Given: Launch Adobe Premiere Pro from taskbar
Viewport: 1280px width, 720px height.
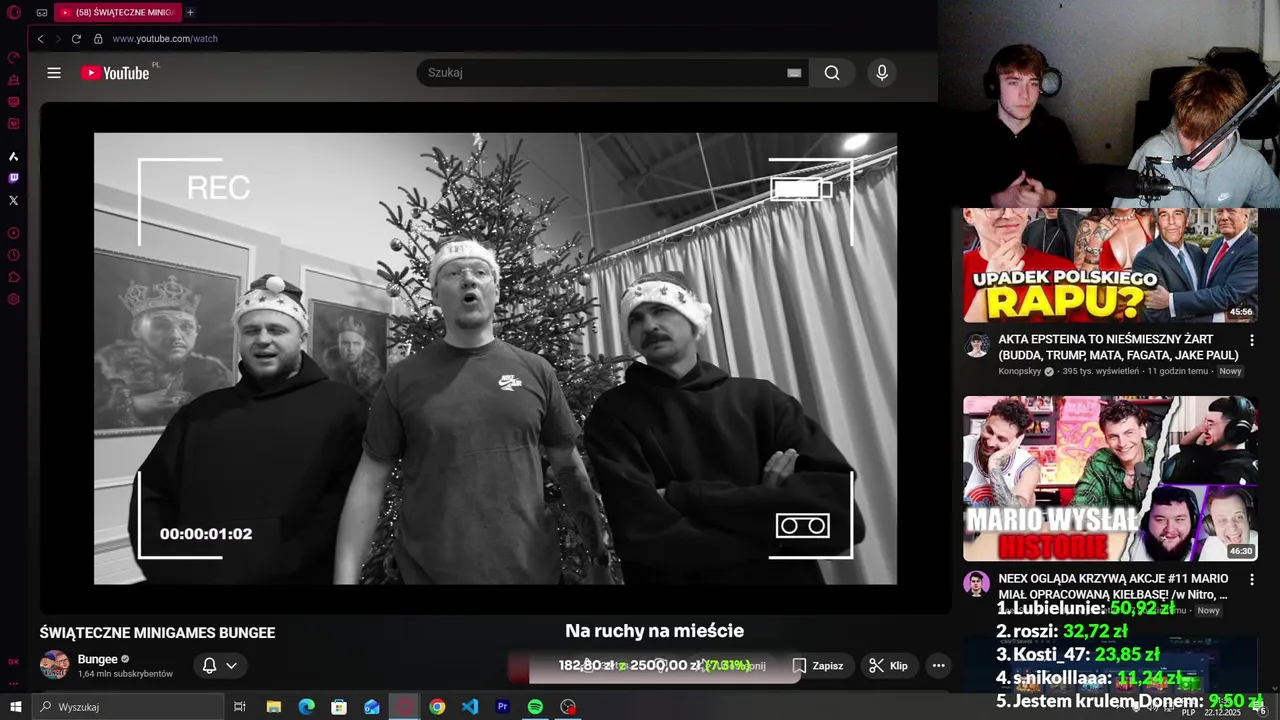Looking at the screenshot, I should [503, 707].
